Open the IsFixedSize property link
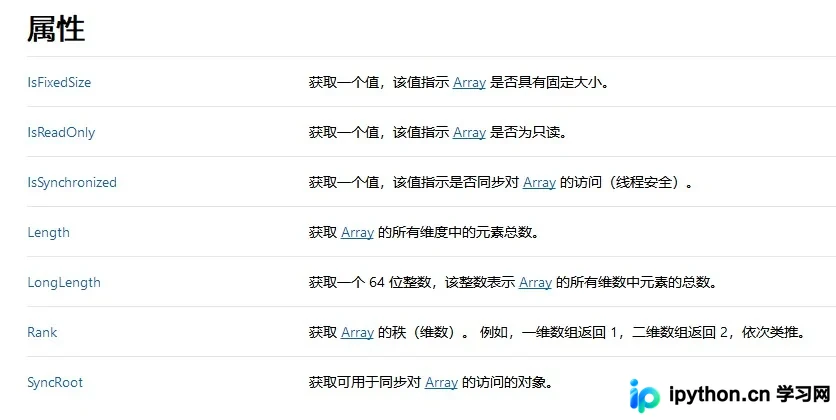Image resolution: width=836 pixels, height=420 pixels. 59,83
